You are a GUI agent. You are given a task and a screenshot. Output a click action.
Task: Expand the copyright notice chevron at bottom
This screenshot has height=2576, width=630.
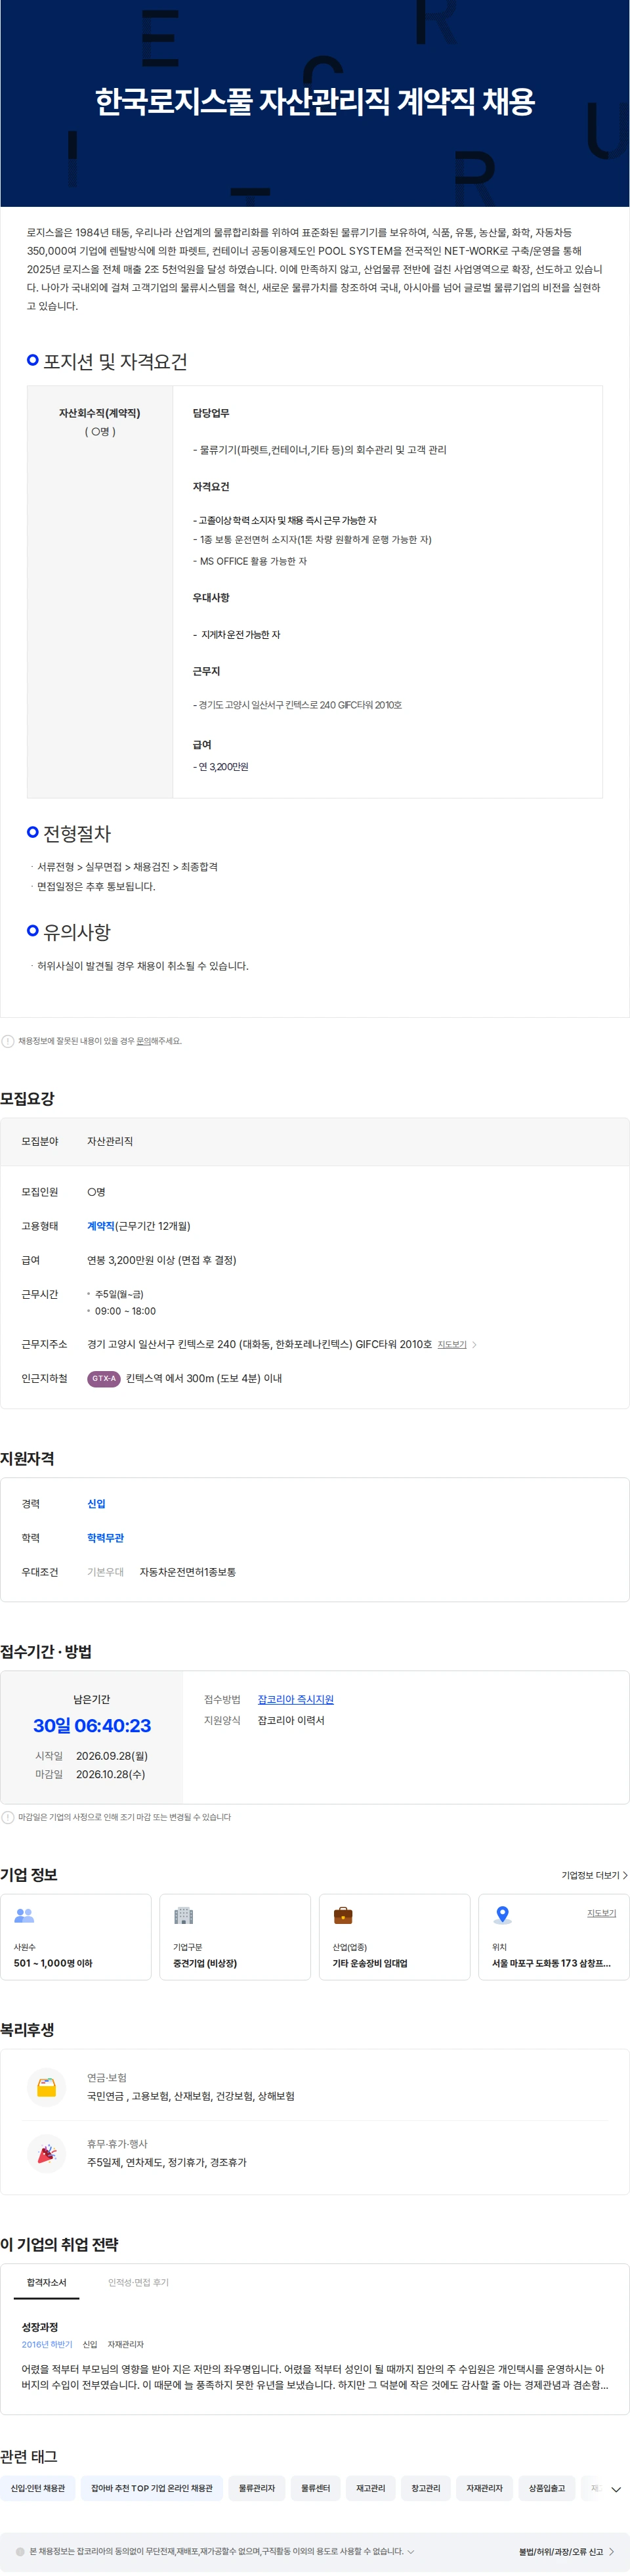coord(411,2551)
